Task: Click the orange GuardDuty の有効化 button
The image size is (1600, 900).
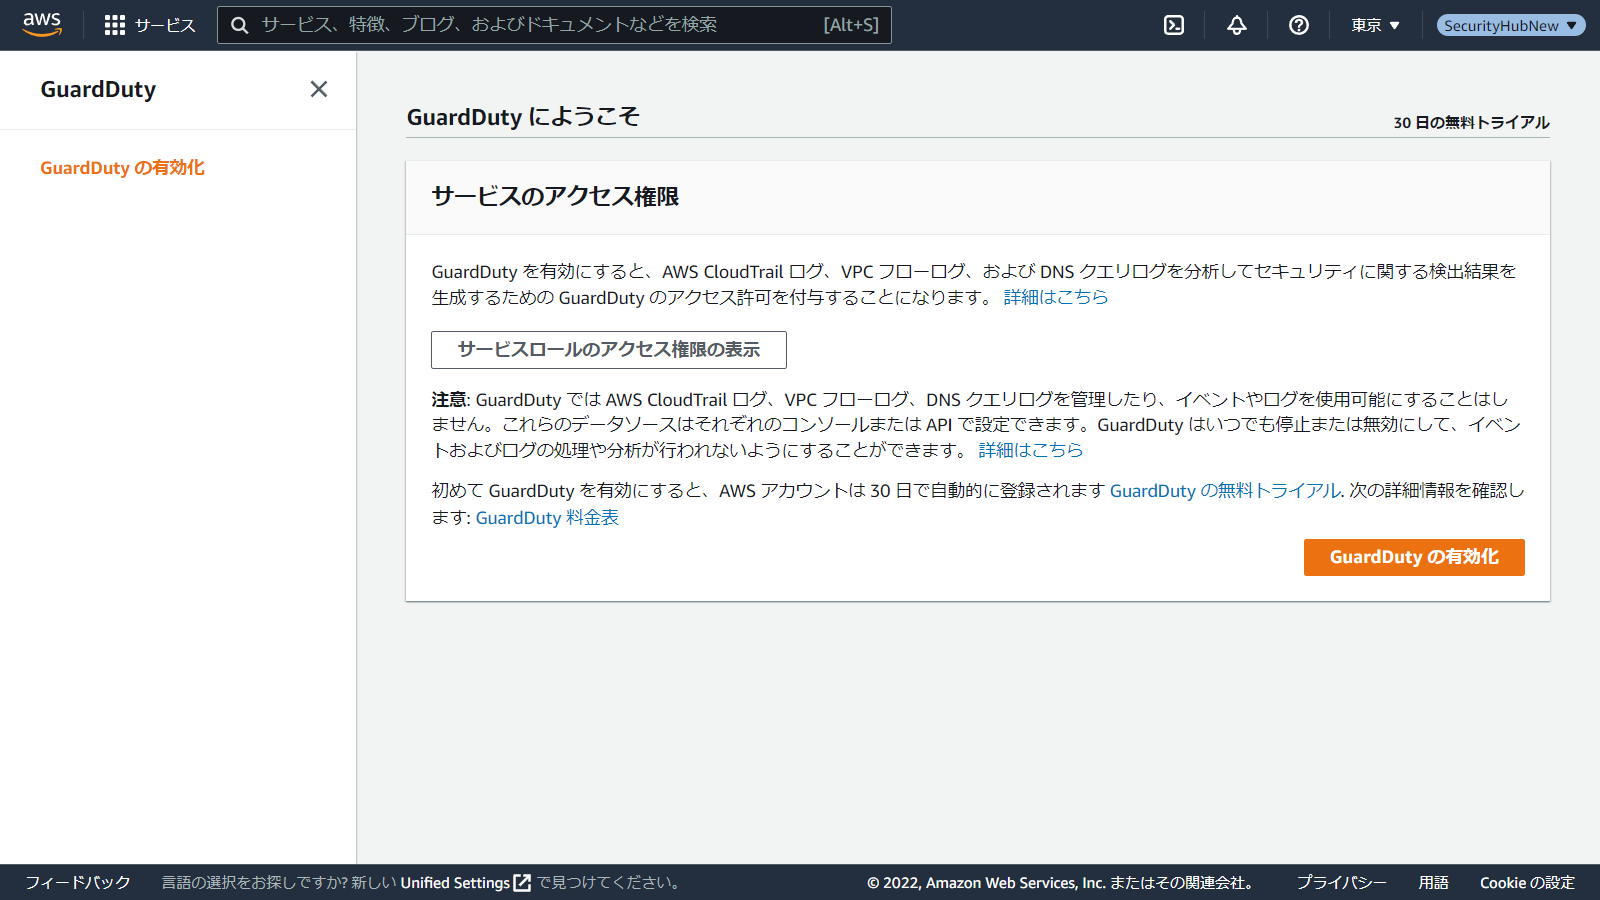Action: pyautogui.click(x=1413, y=557)
